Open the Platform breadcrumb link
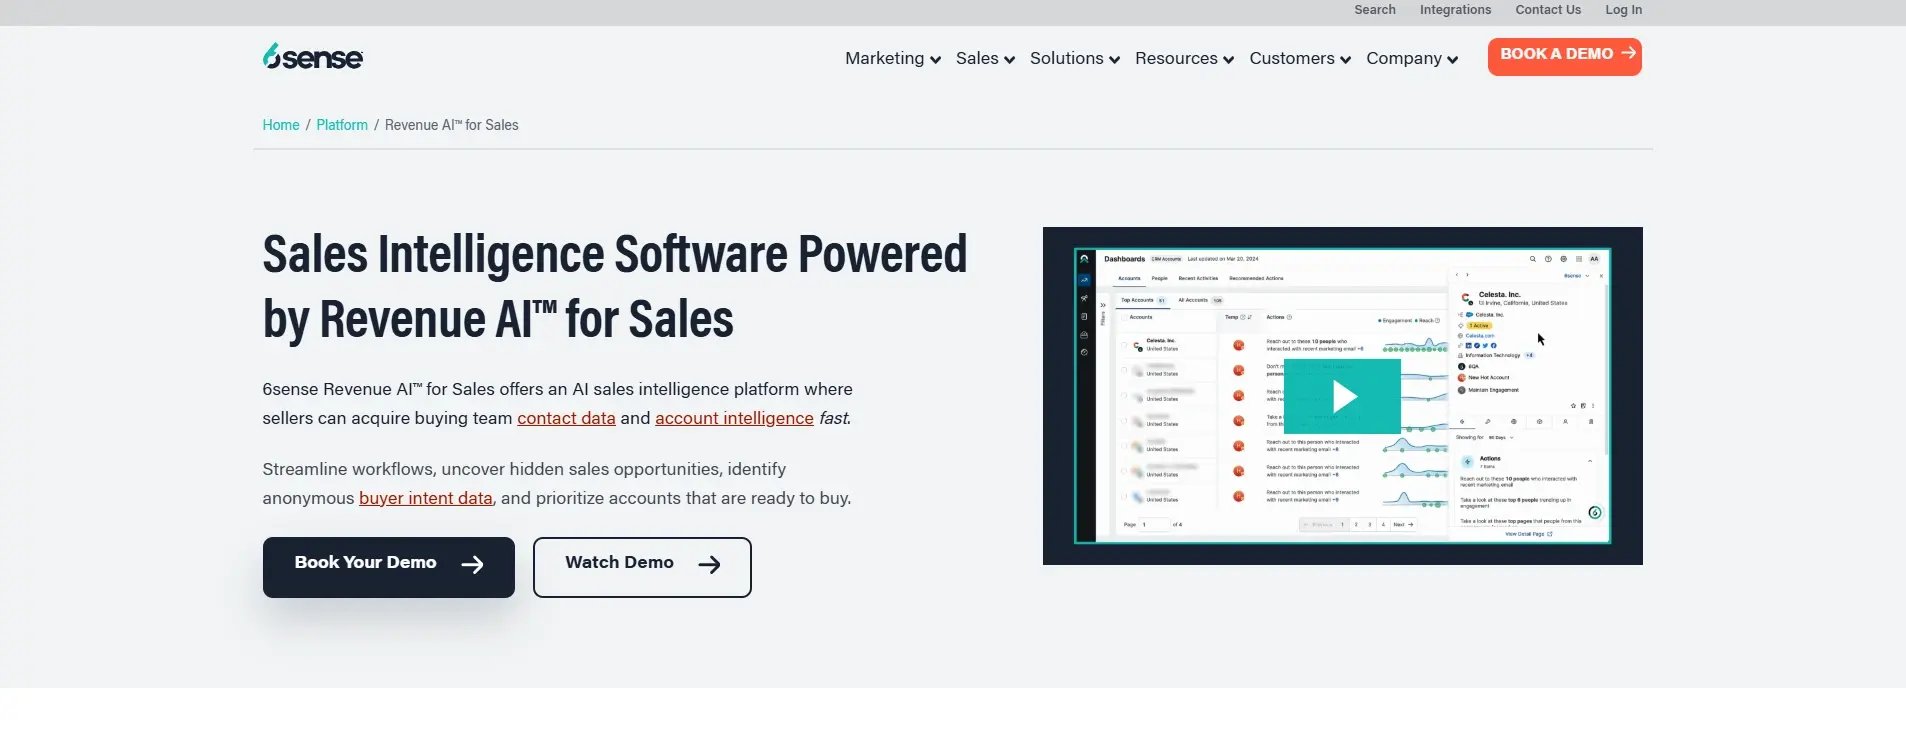 [x=342, y=125]
